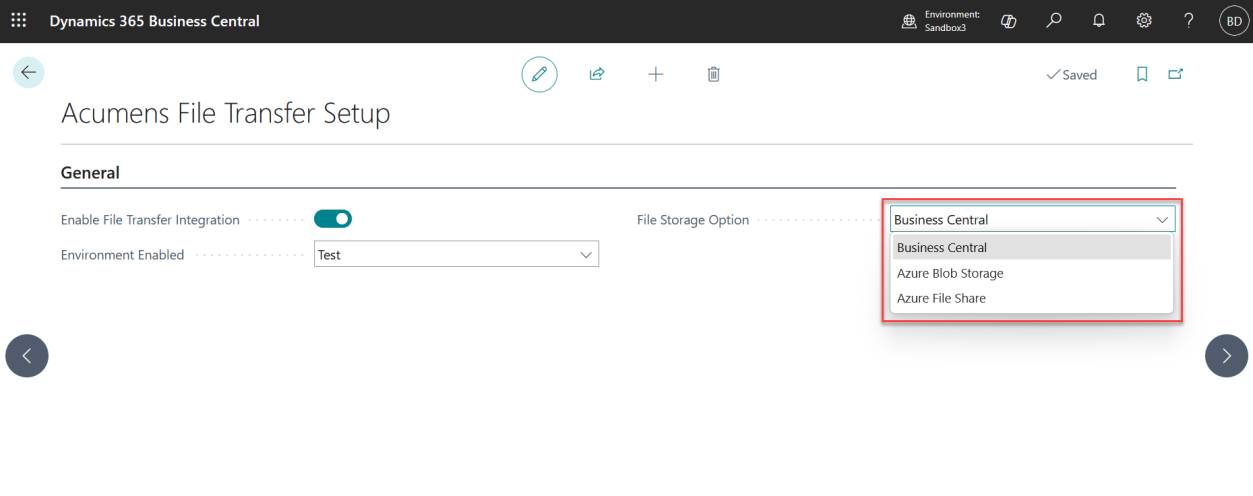Screen dimensions: 1253x496
Task: Open the BD user account avatar
Action: [1234, 21]
